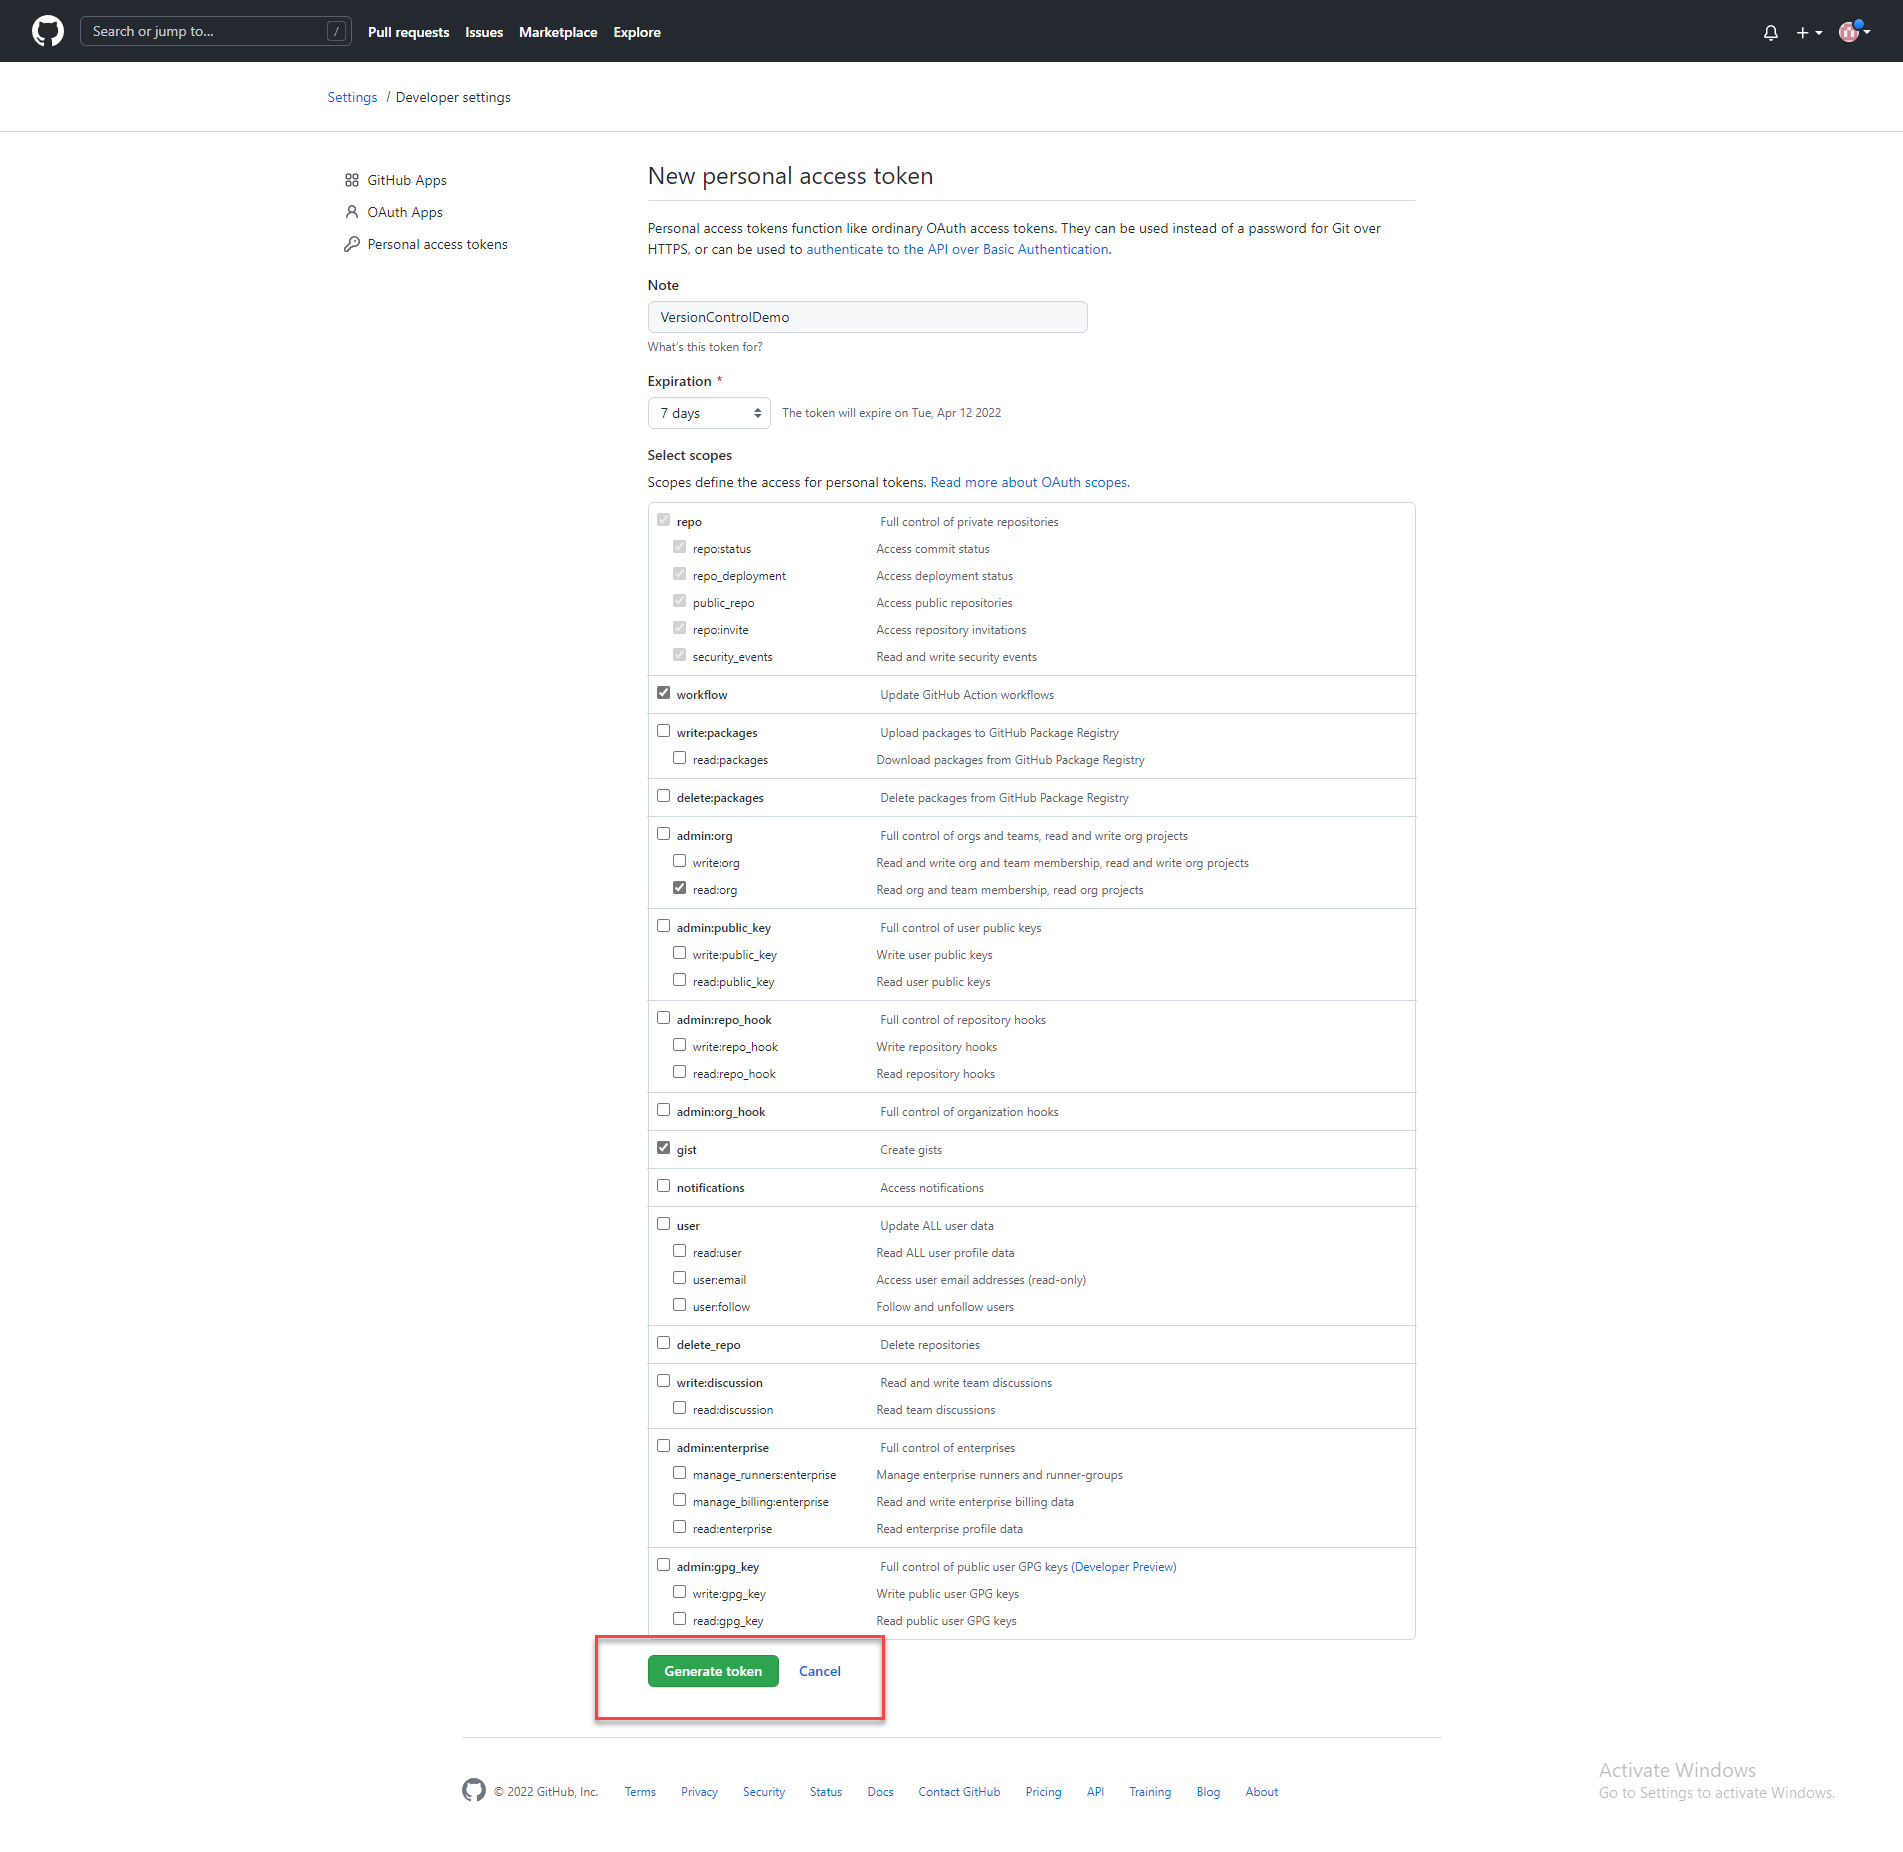Screen dimensions: 1903x1852
Task: Open the Privacy footer link
Action: pos(699,1792)
